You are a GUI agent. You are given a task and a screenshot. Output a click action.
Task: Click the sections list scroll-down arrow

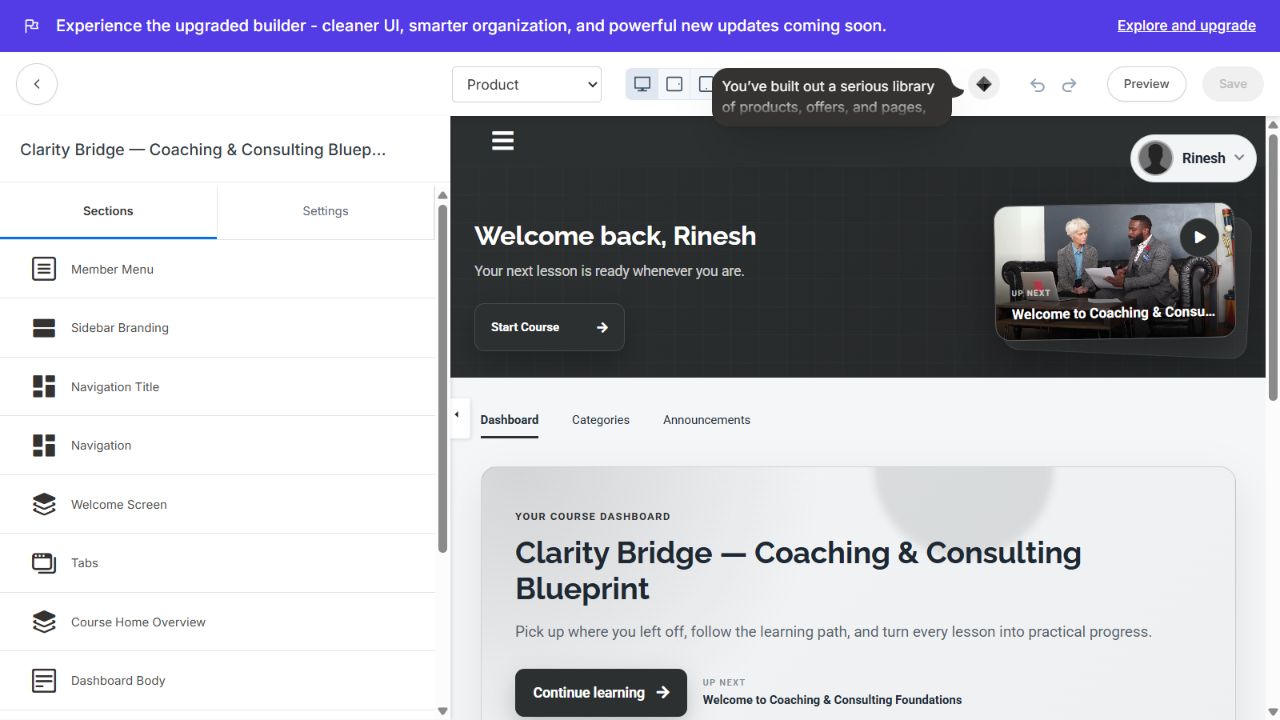coord(443,711)
